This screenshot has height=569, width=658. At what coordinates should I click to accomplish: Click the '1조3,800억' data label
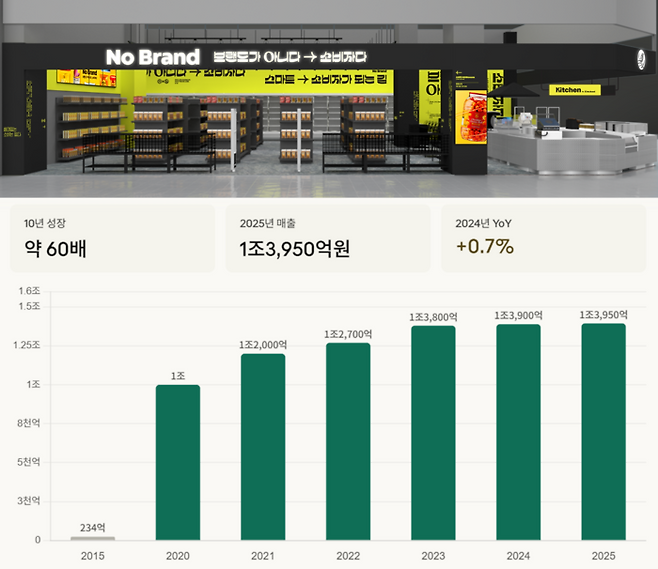click(x=433, y=317)
